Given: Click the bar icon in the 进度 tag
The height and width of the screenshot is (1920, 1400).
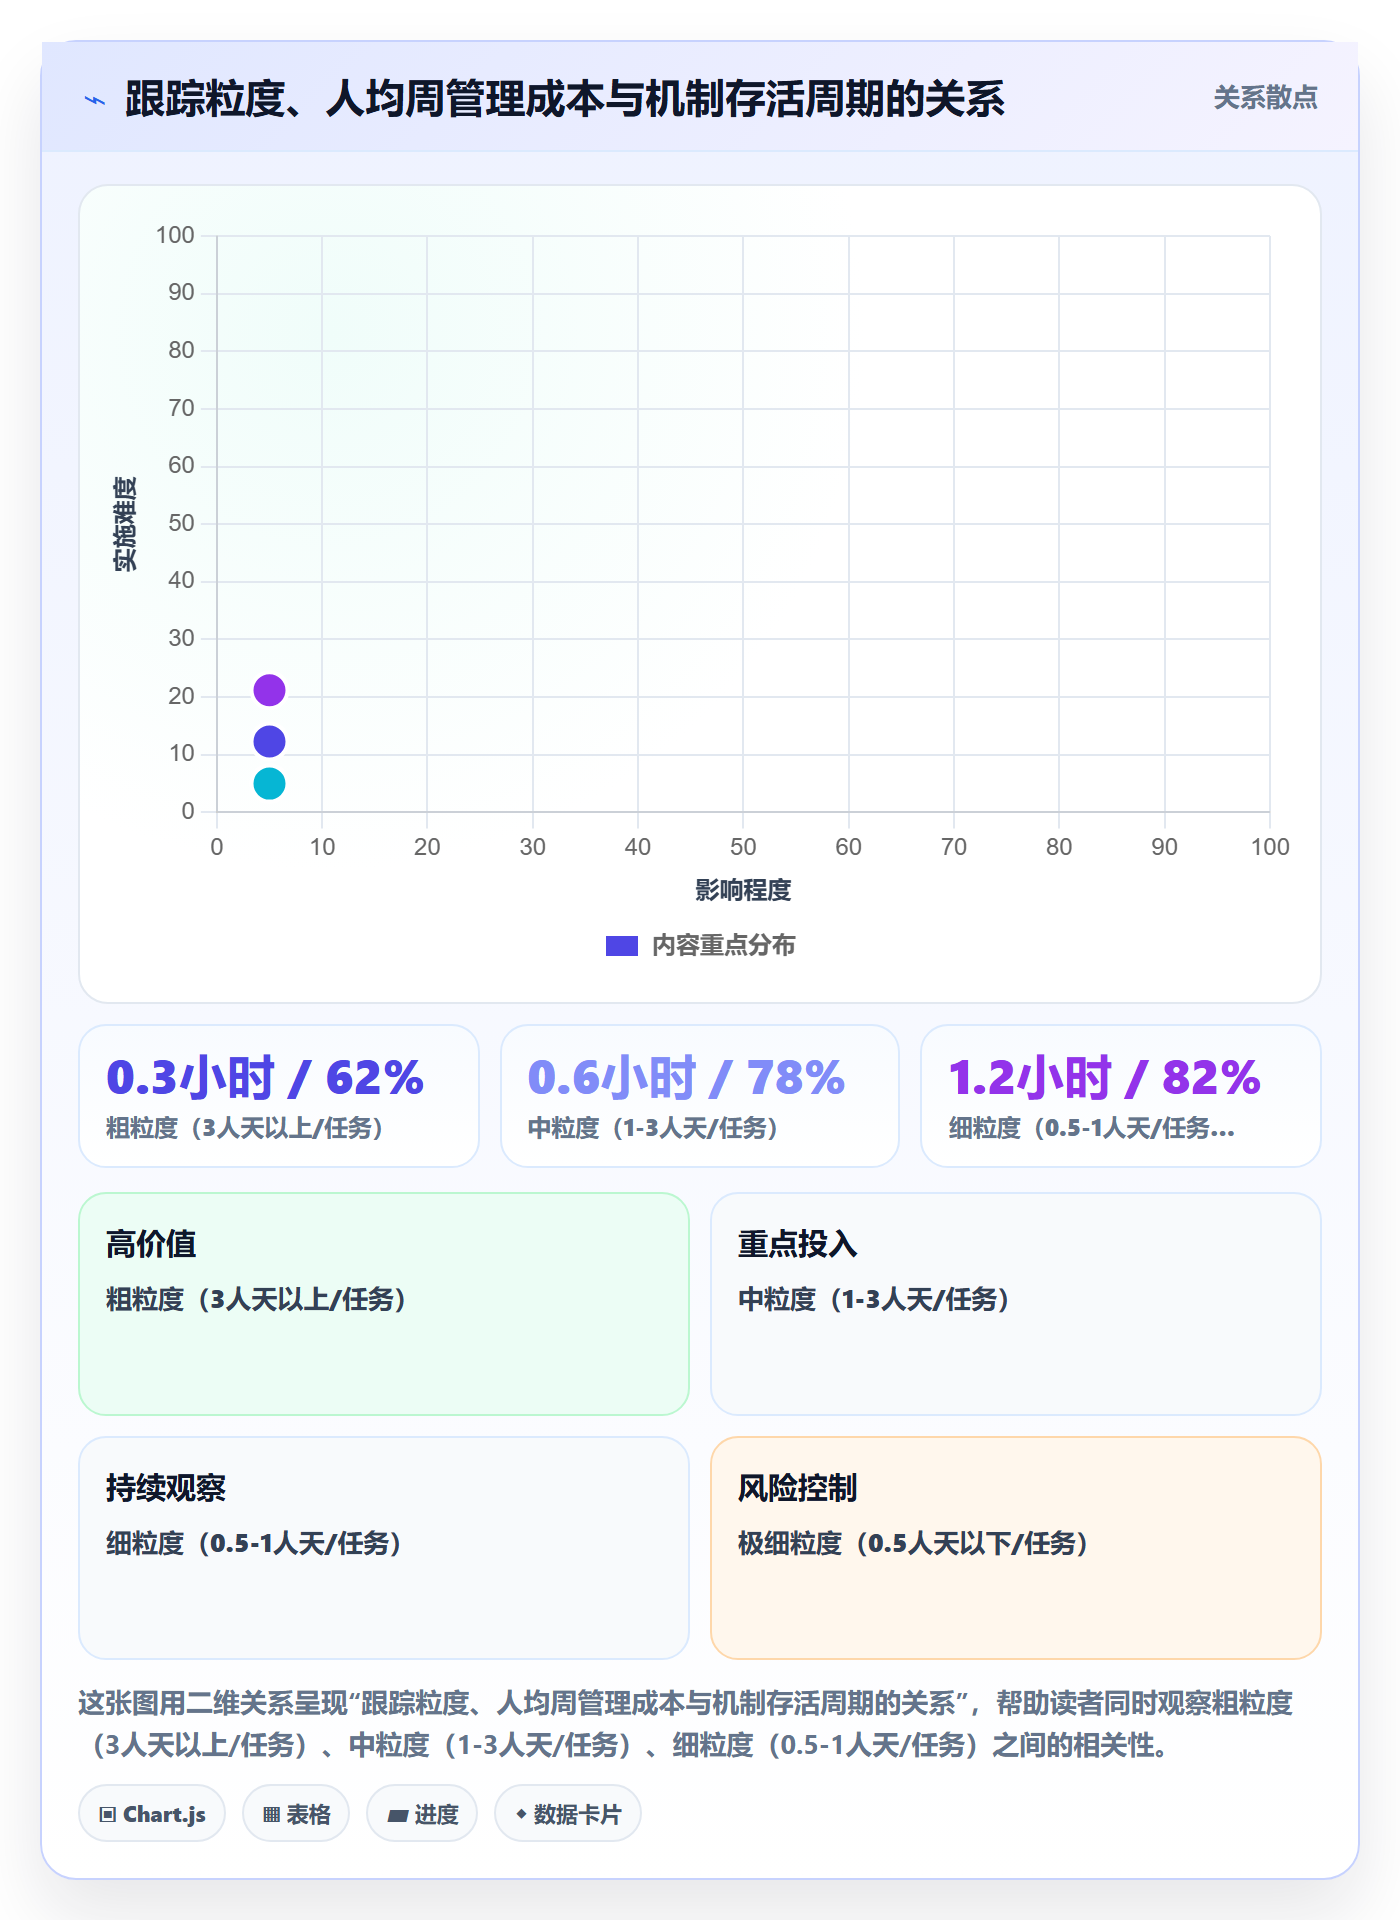Looking at the screenshot, I should pyautogui.click(x=398, y=1815).
